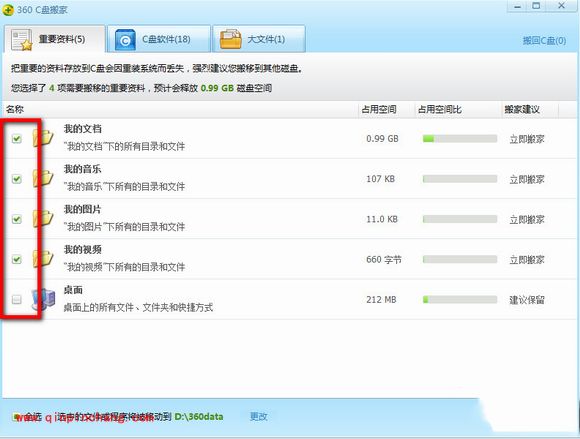Click the 桌面 usage ratio bar
Image resolution: width=580 pixels, height=439 pixels.
coord(460,300)
